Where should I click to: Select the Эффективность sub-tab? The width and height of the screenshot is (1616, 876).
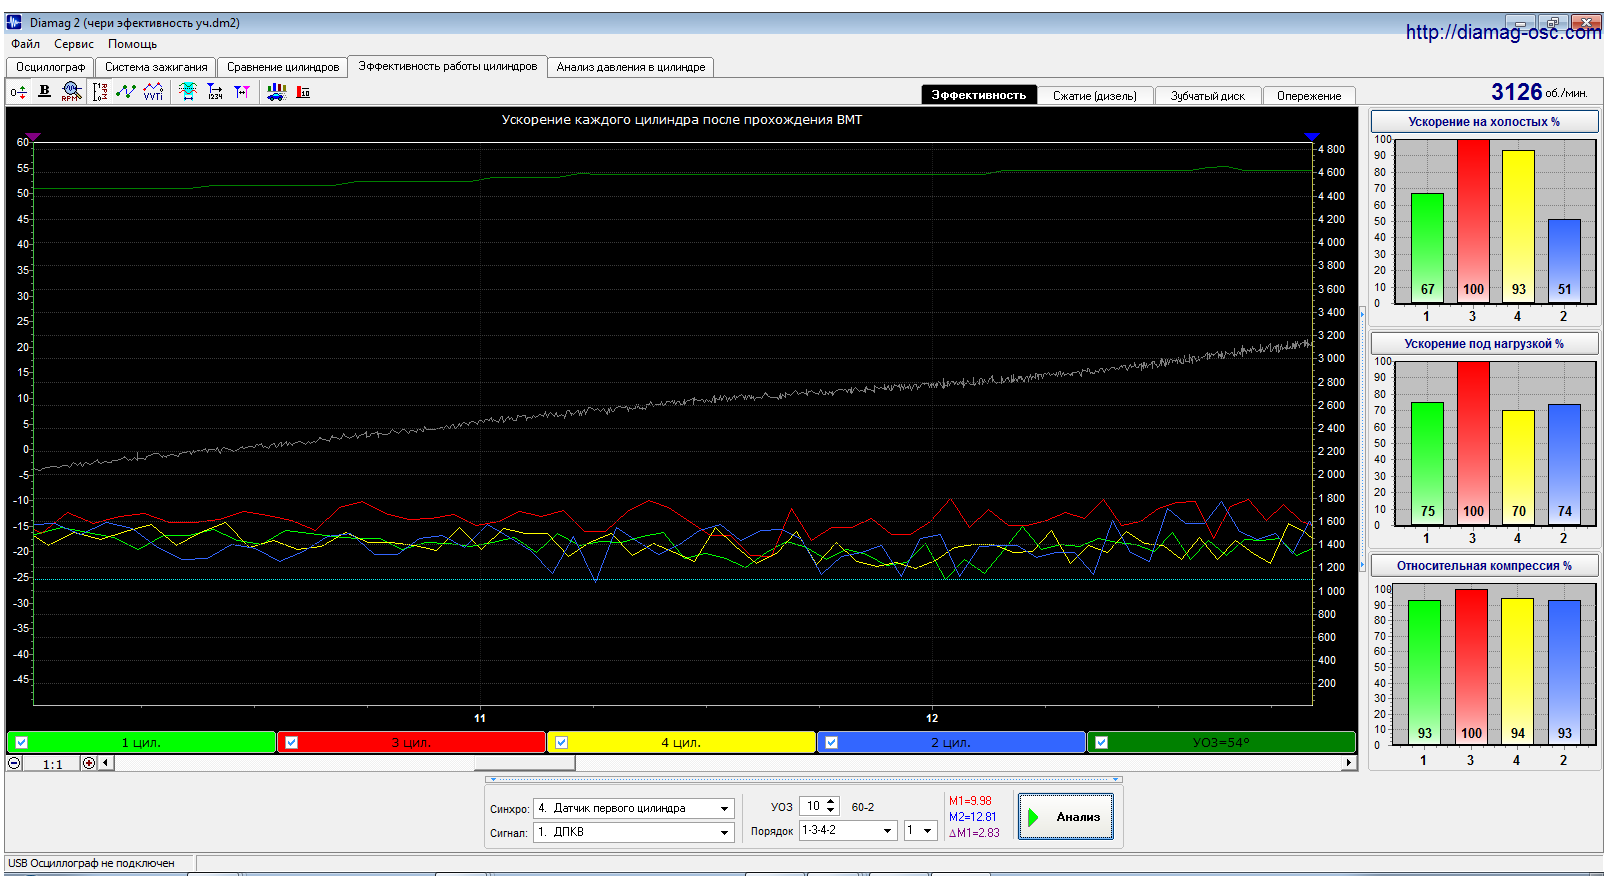pyautogui.click(x=979, y=95)
